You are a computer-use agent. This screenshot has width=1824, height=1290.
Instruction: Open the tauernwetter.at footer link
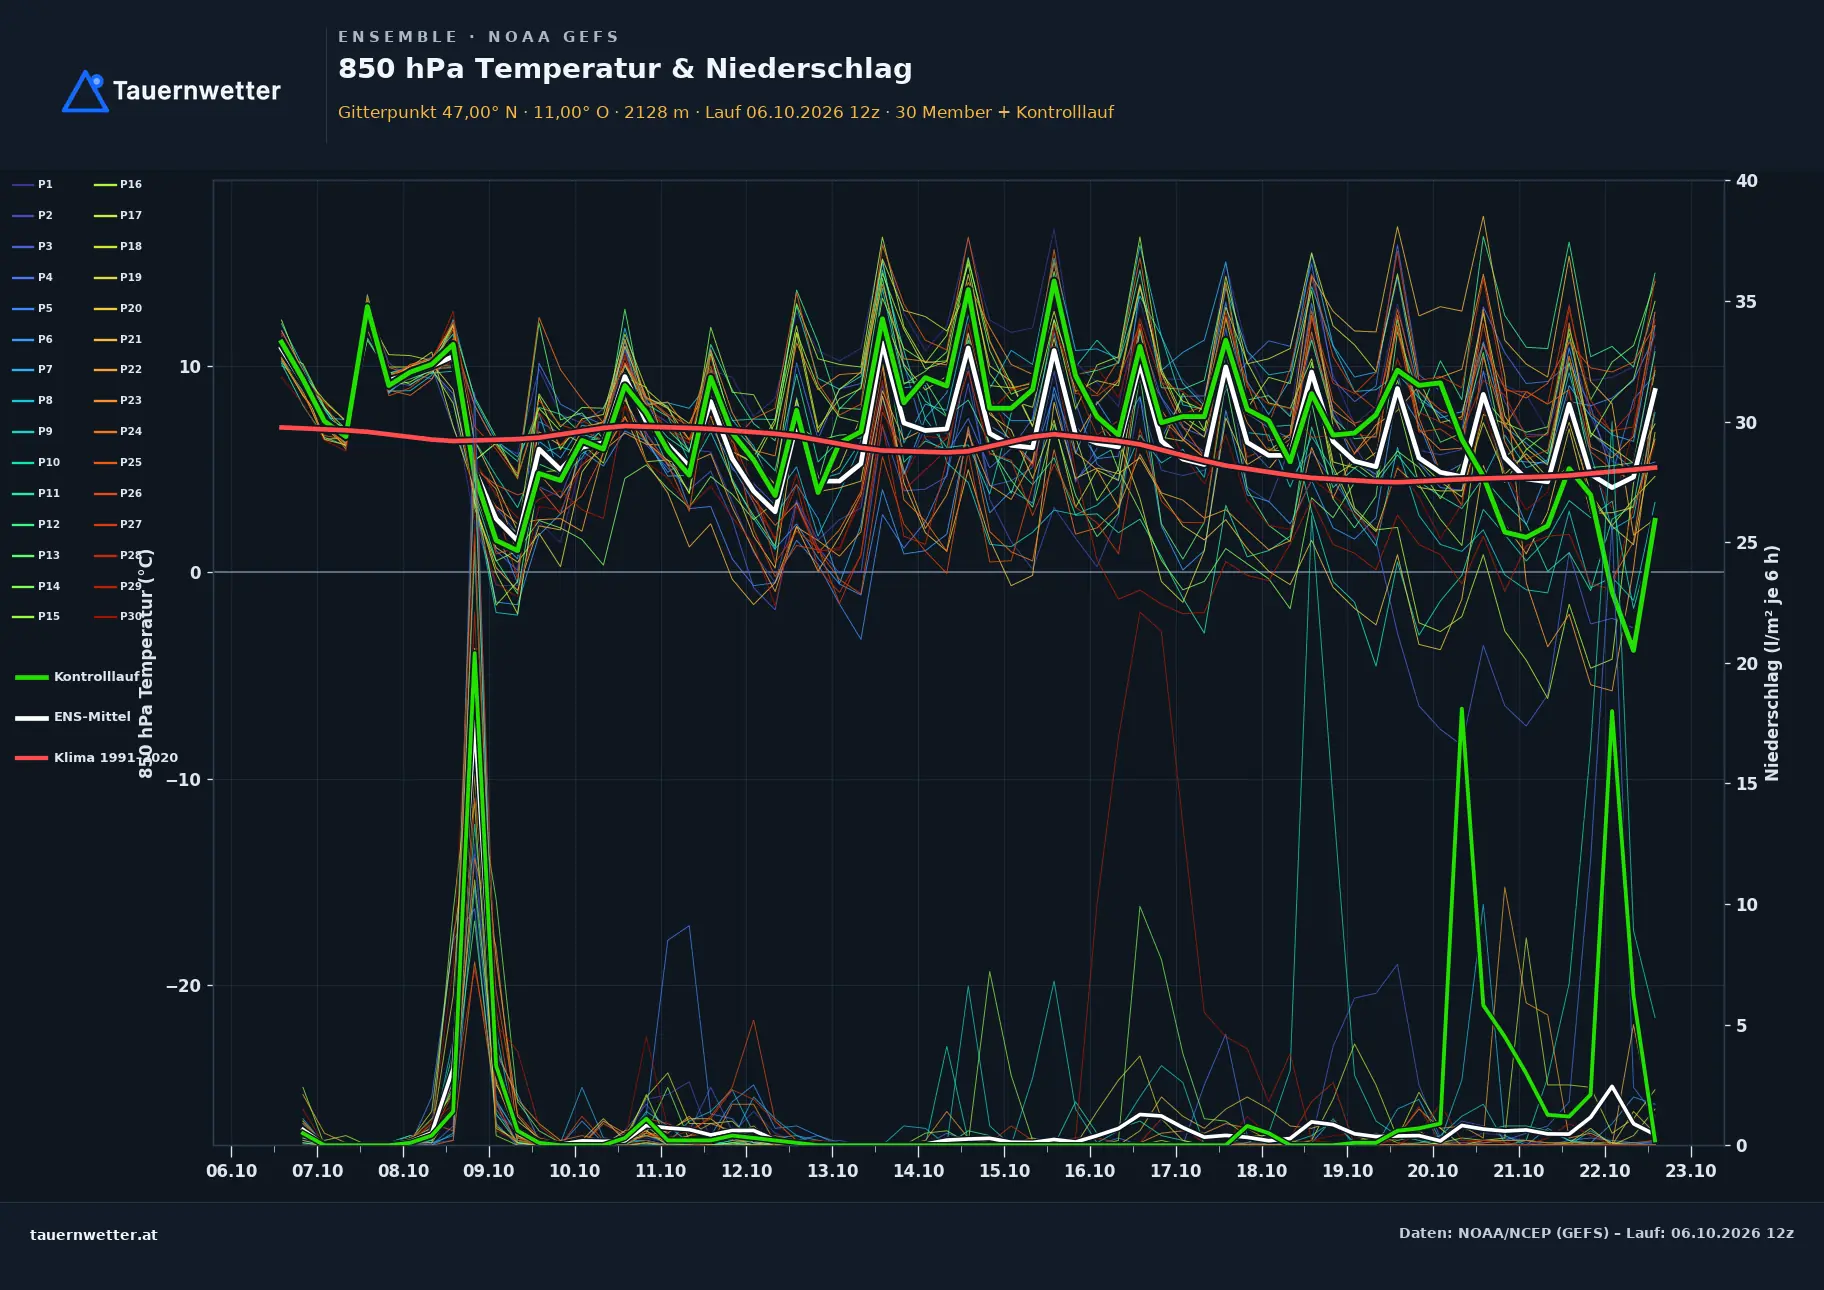tap(94, 1235)
